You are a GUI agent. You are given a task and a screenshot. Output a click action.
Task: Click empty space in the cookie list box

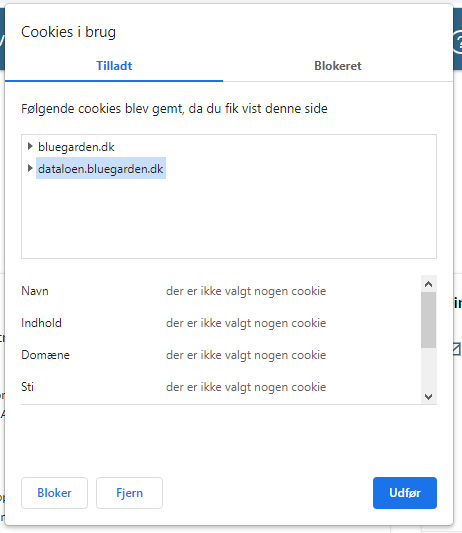[x=229, y=221]
